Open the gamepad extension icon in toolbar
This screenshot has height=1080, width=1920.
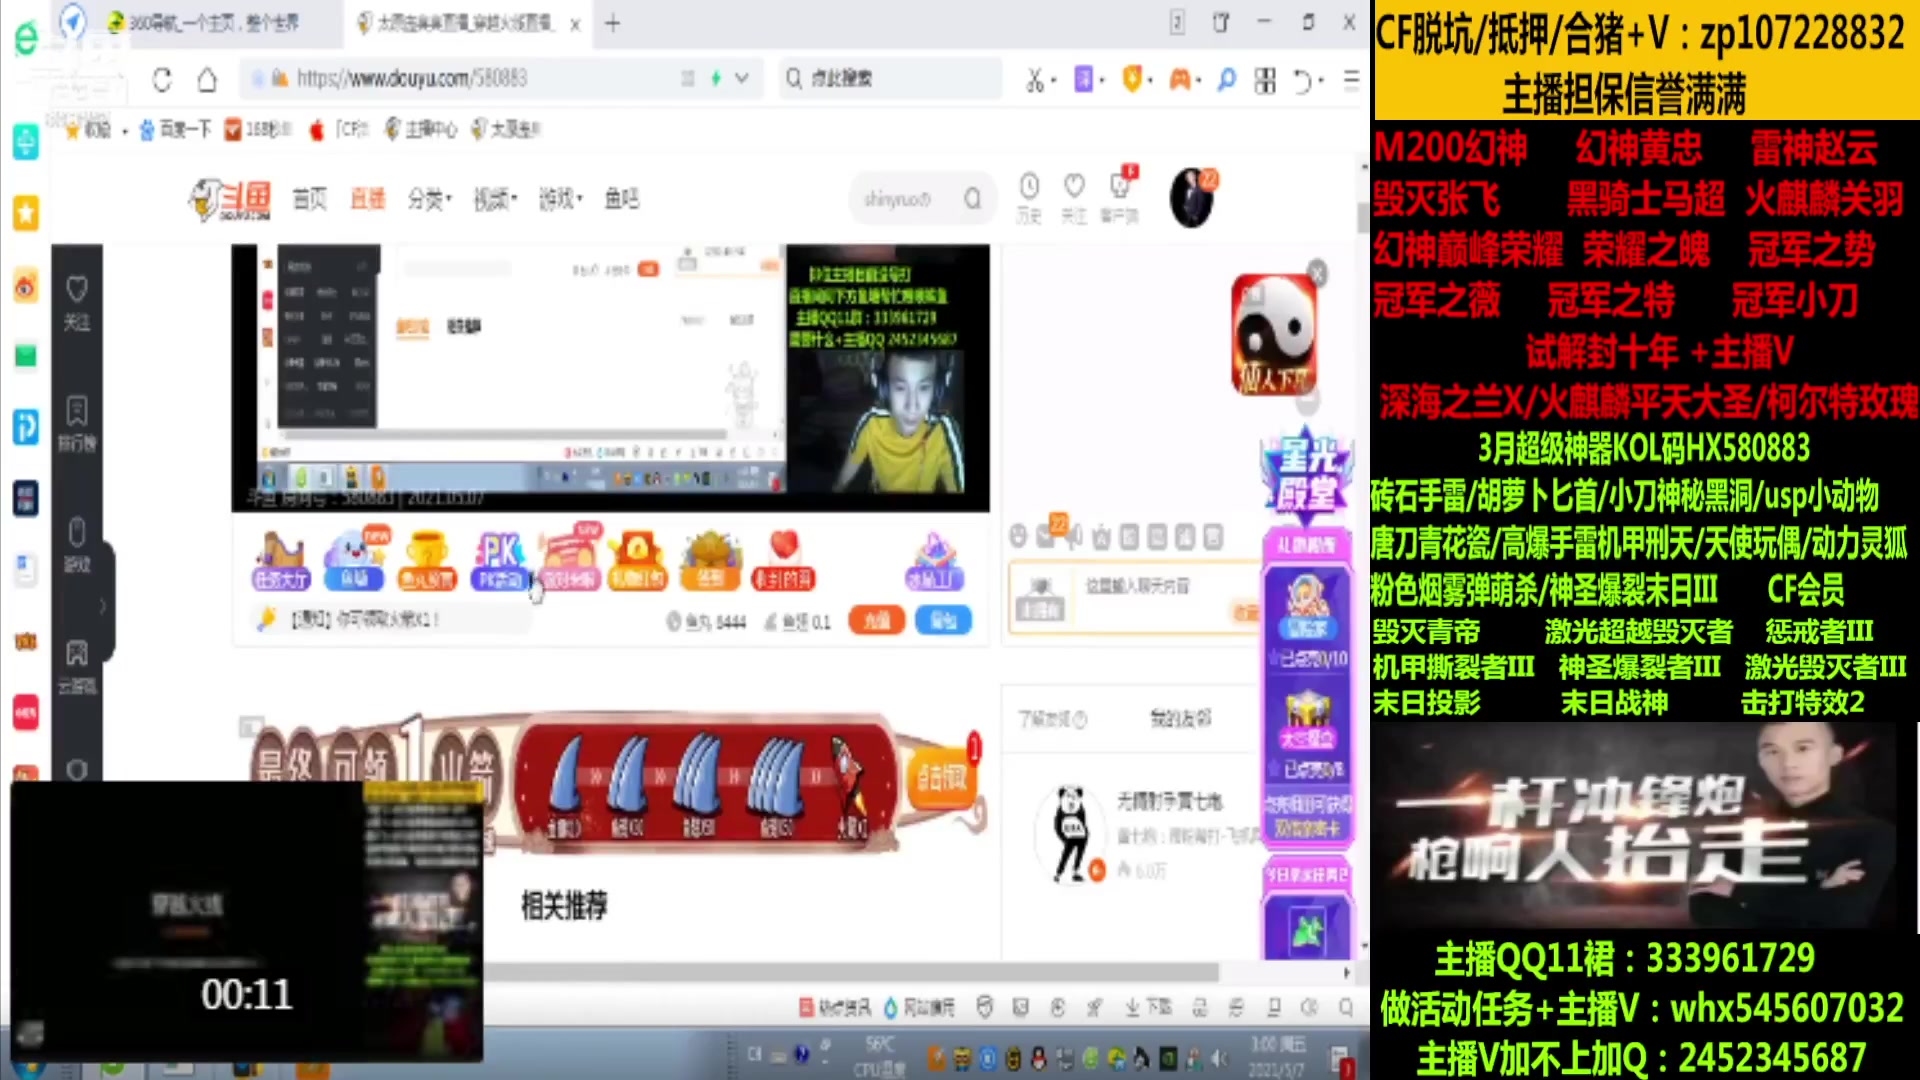click(x=1179, y=79)
